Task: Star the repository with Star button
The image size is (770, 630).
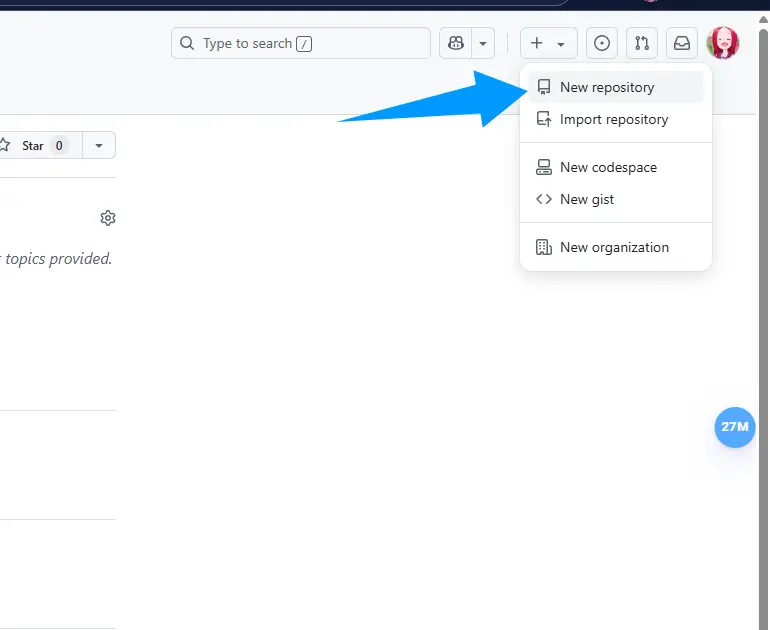Action: point(25,145)
